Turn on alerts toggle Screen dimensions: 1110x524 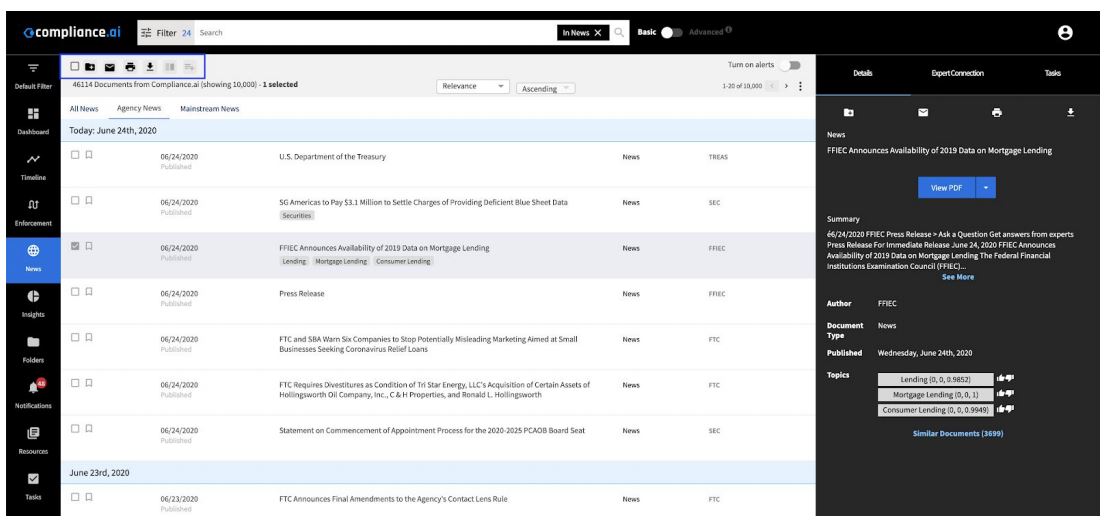(x=789, y=65)
